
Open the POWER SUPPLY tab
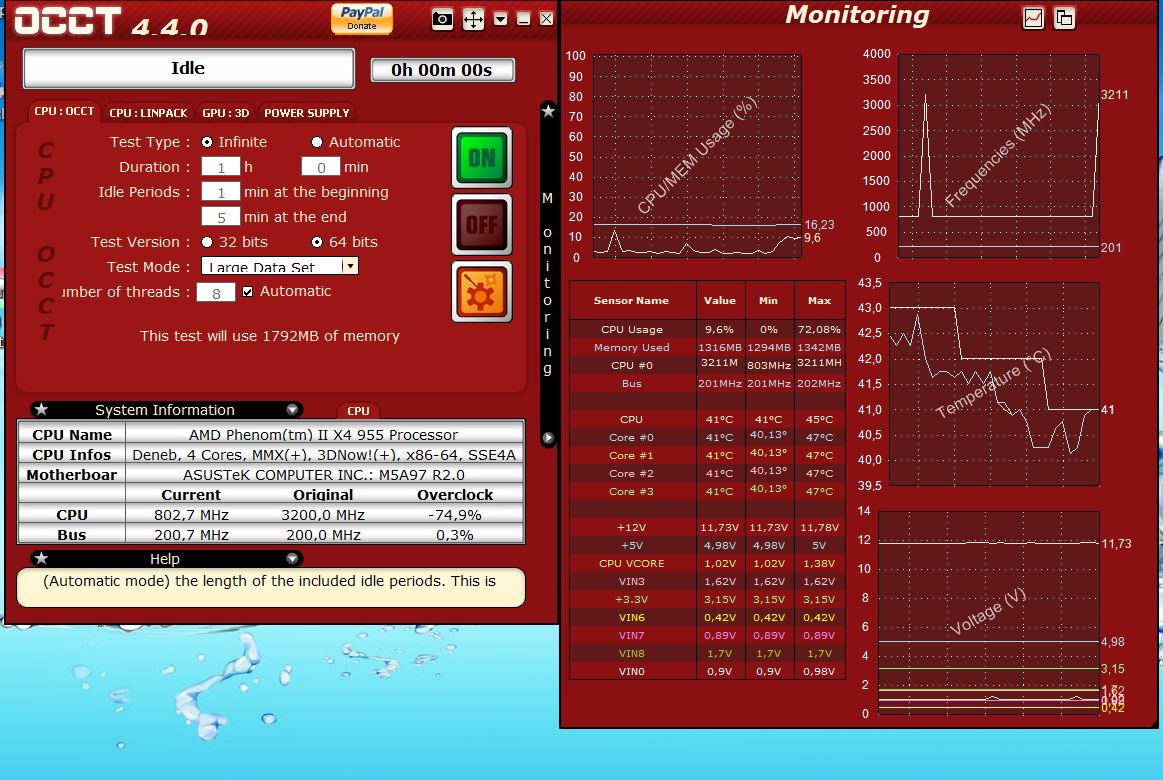pos(306,113)
